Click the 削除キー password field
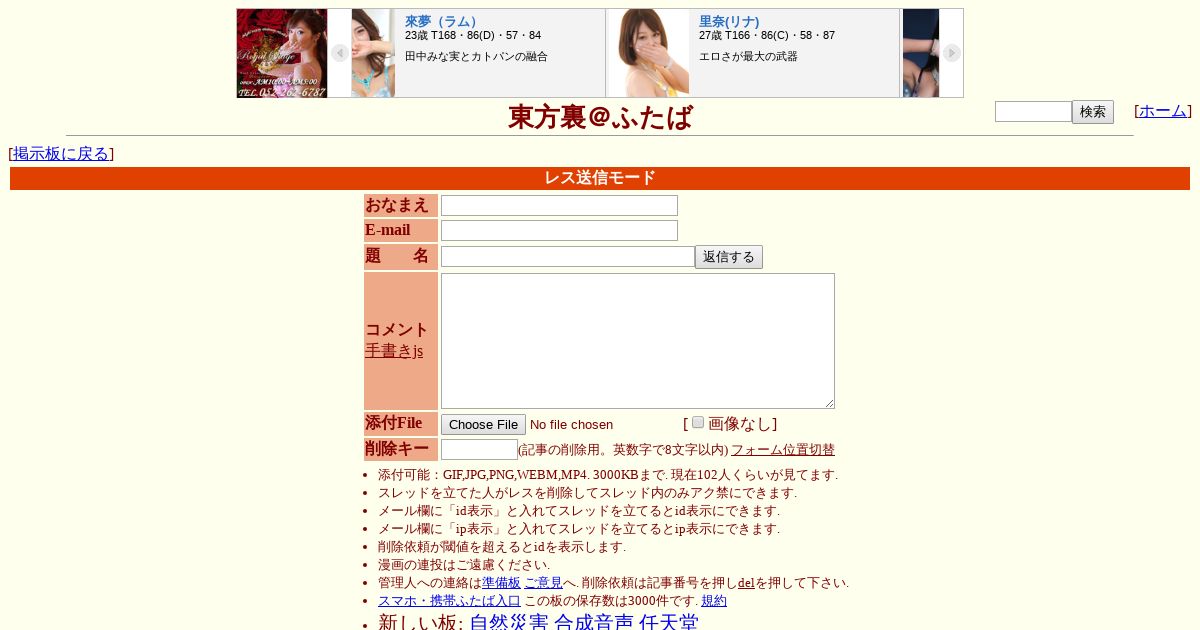Image resolution: width=1200 pixels, height=630 pixels. point(479,449)
